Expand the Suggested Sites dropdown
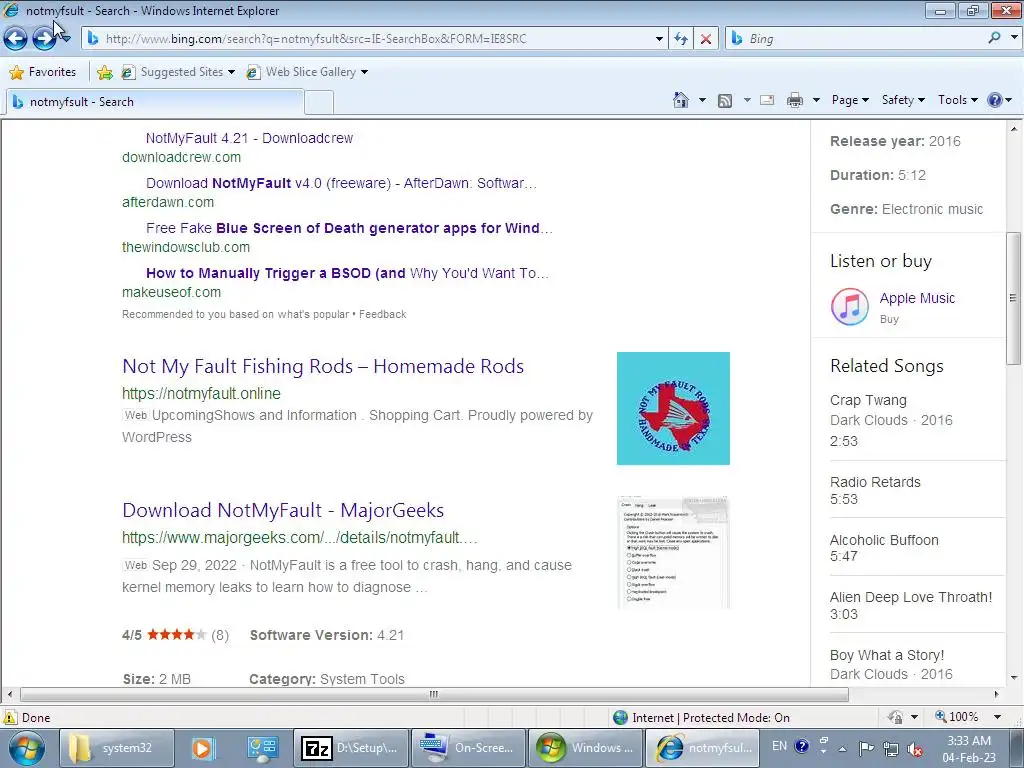 point(232,72)
